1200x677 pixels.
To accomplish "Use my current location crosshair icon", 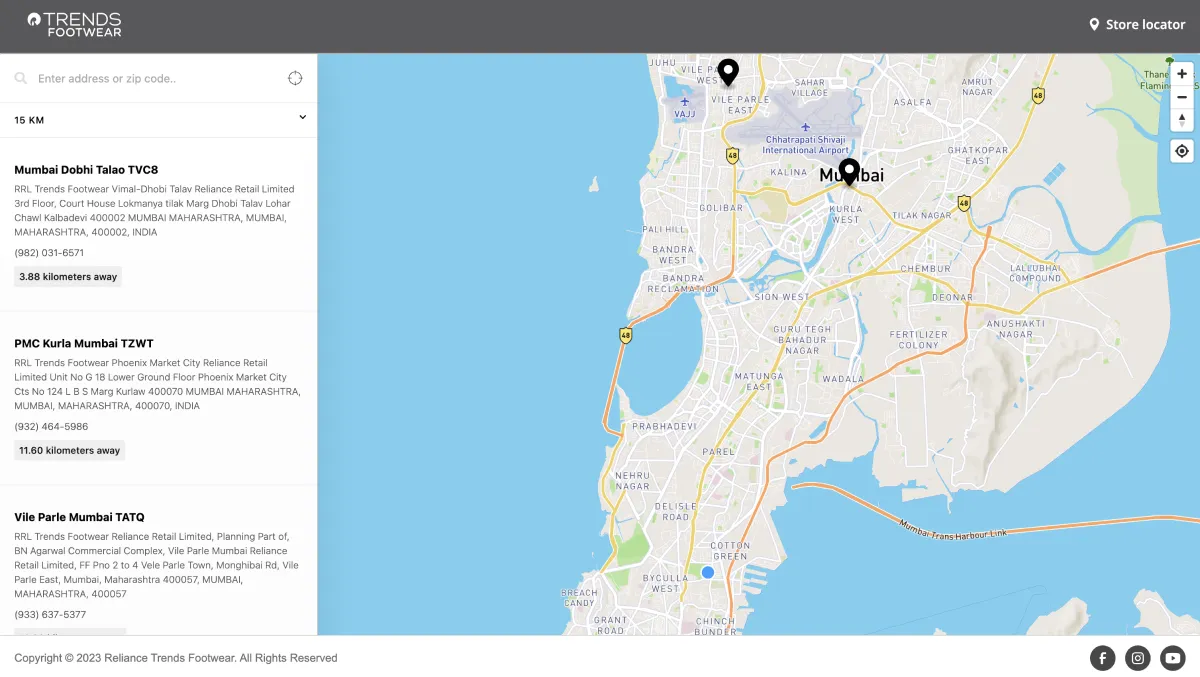I will pyautogui.click(x=295, y=78).
